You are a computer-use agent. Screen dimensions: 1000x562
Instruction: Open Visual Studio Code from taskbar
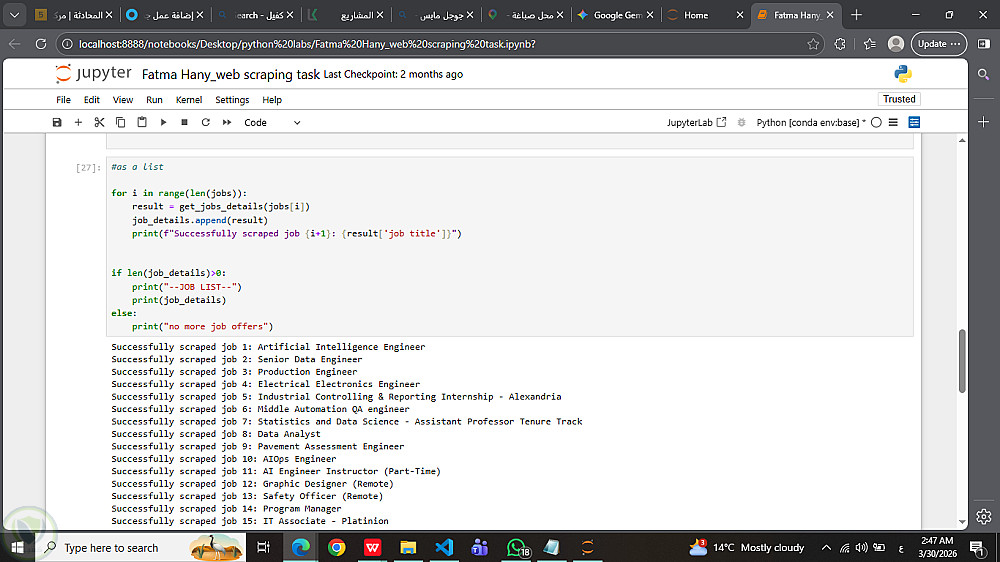pos(444,547)
